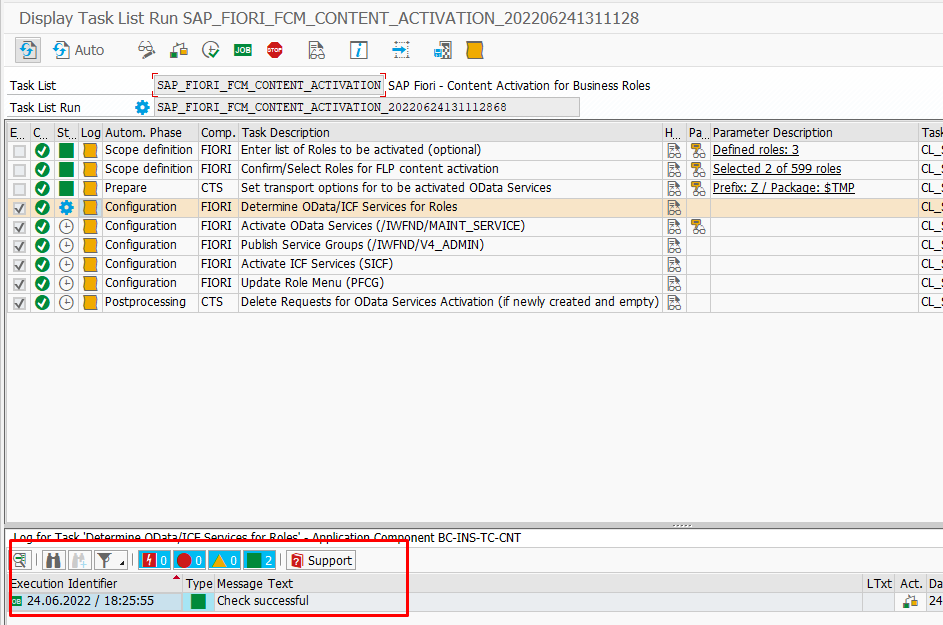Click green check icon on 'Publish Service Groups' row
Viewport: 943px width, 625px height.
click(42, 245)
